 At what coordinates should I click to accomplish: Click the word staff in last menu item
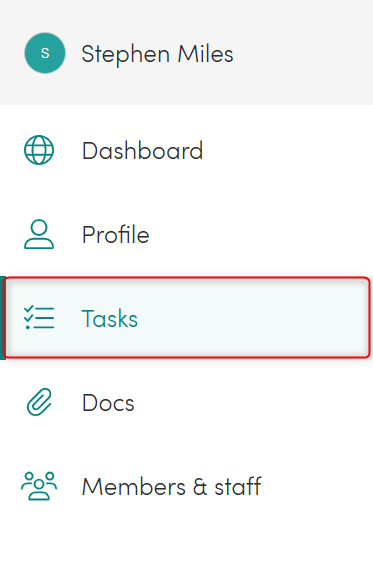238,487
